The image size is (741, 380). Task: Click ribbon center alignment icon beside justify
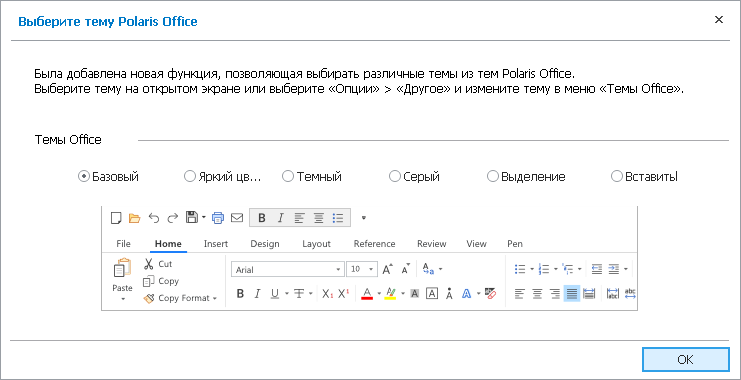[x=537, y=294]
